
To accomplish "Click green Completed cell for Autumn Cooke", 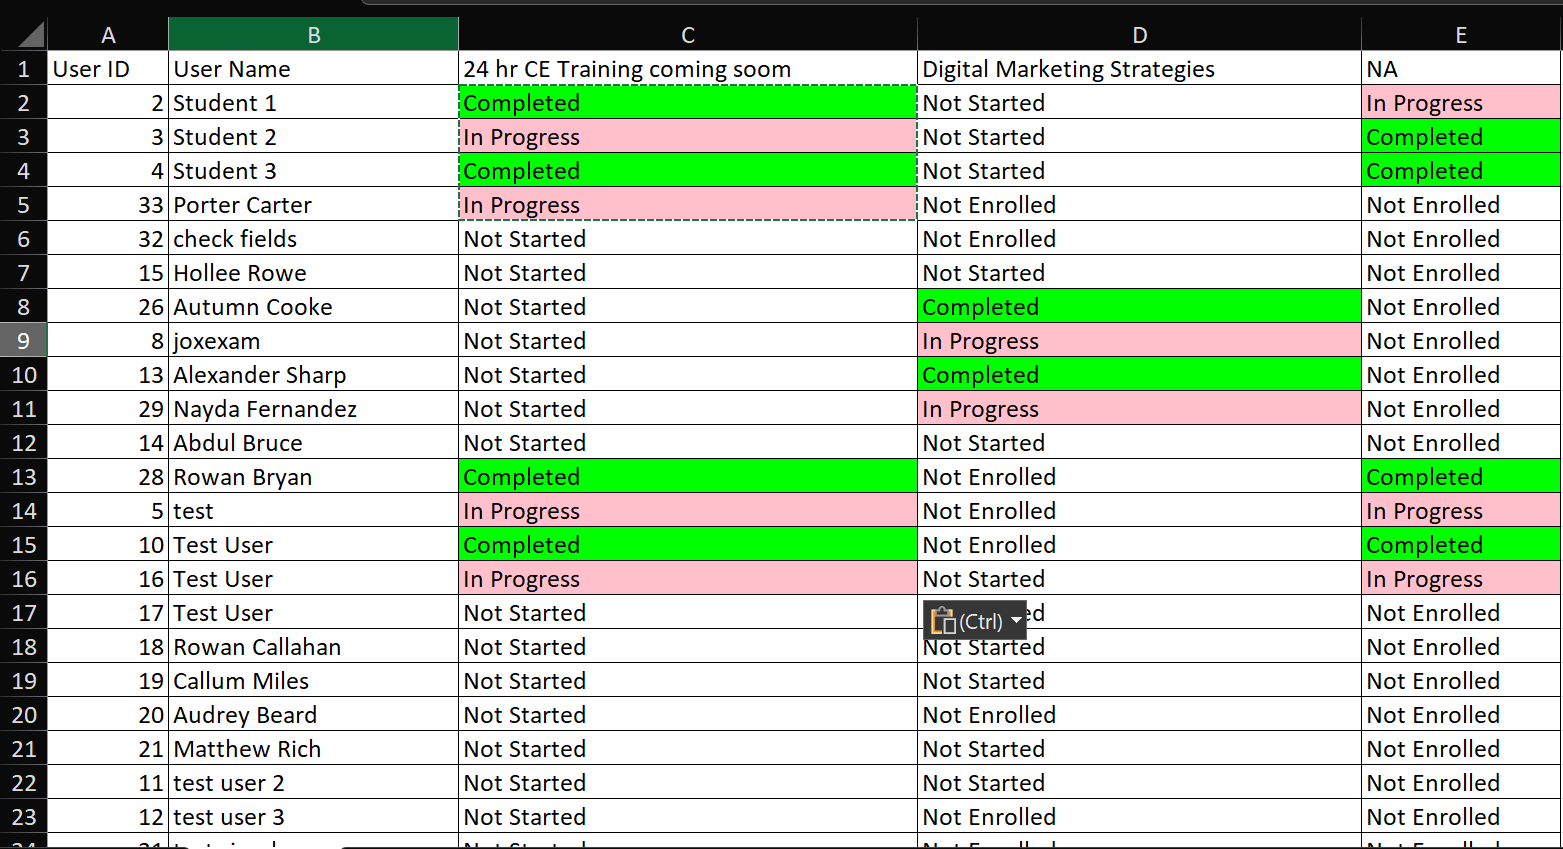I will (1139, 307).
